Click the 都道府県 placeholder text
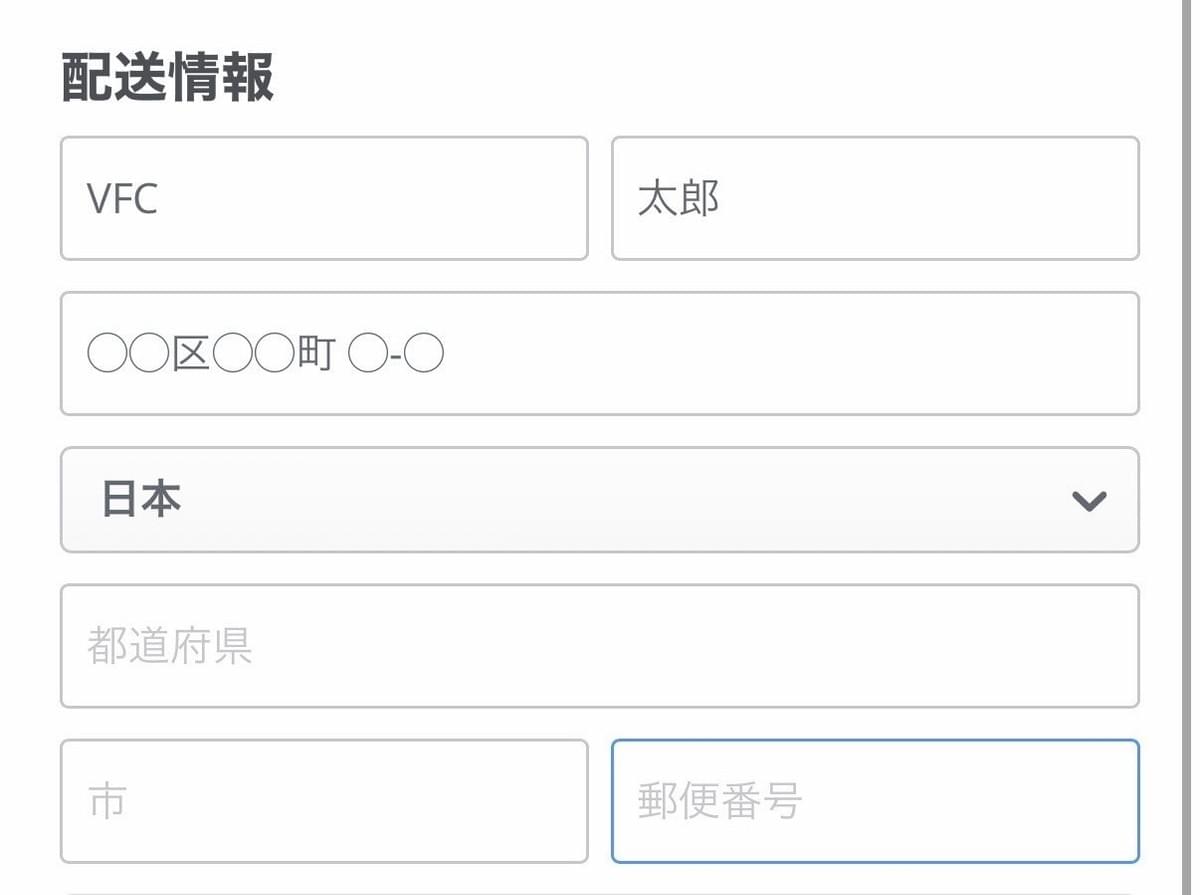 169,646
